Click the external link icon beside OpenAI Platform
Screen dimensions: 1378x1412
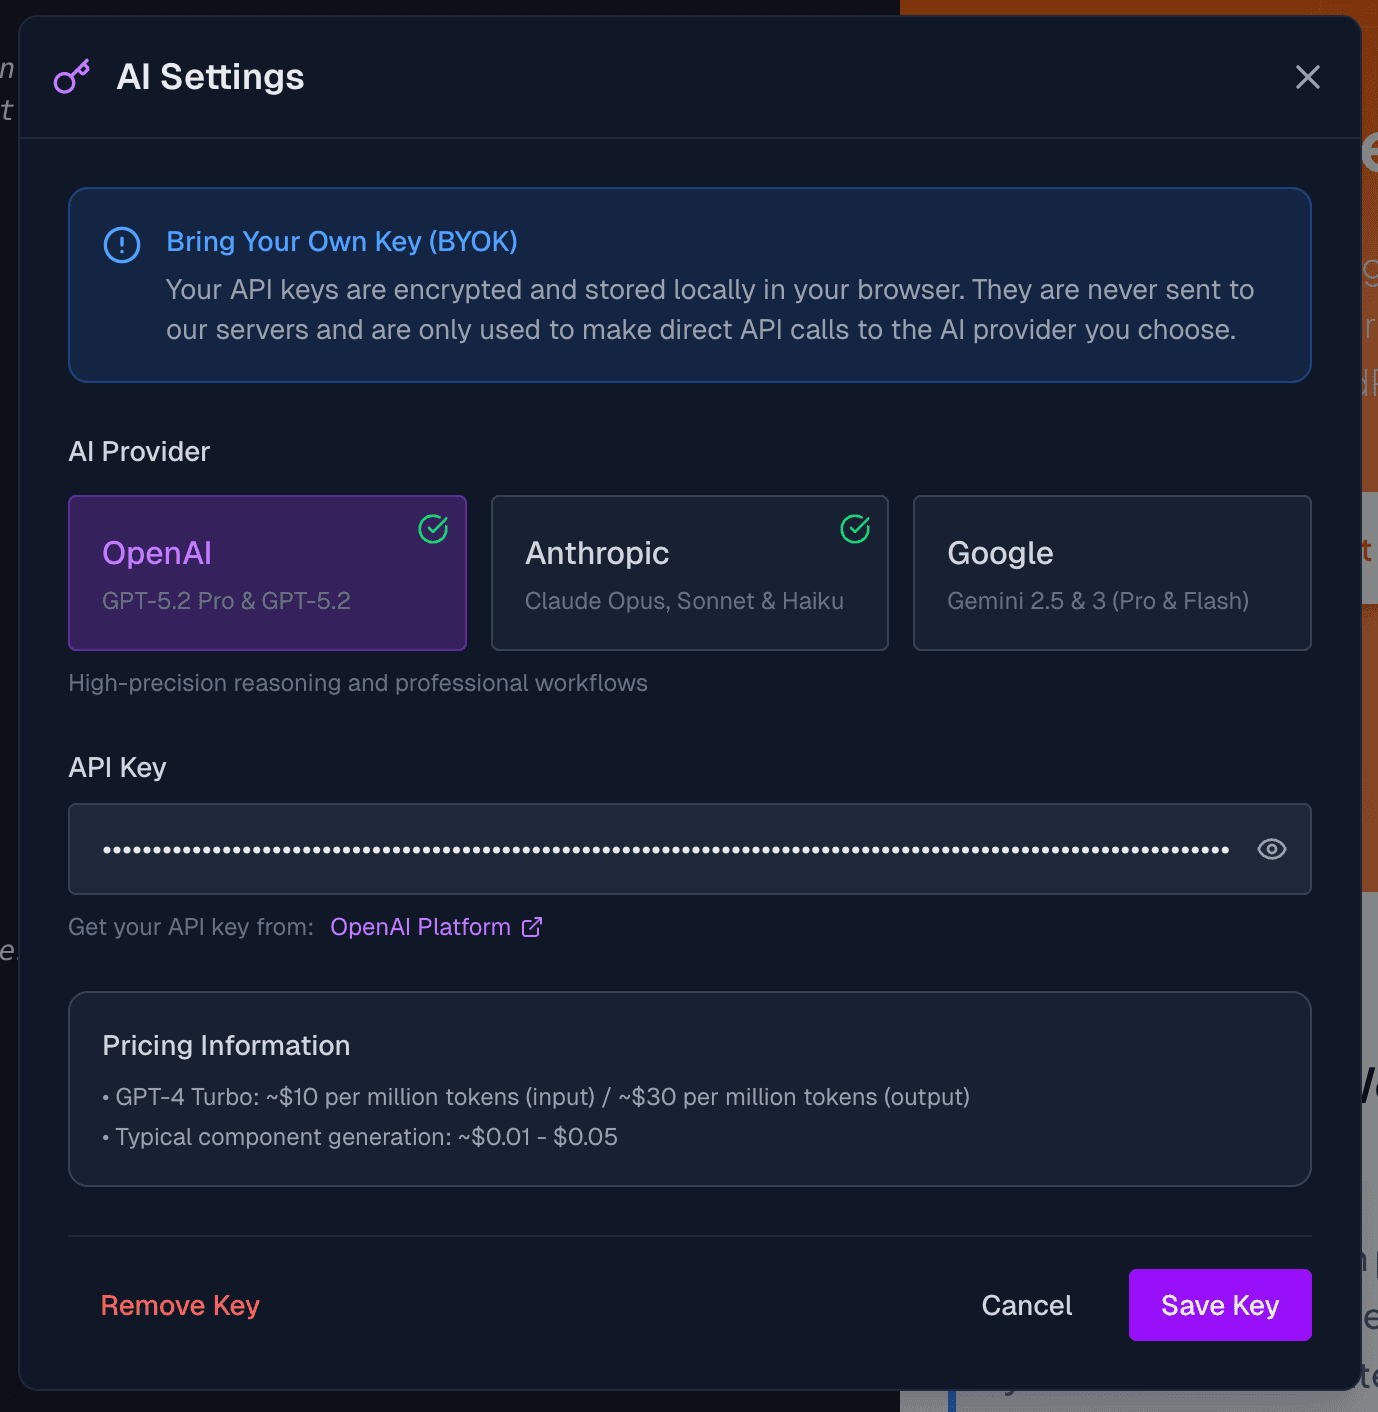tap(531, 927)
